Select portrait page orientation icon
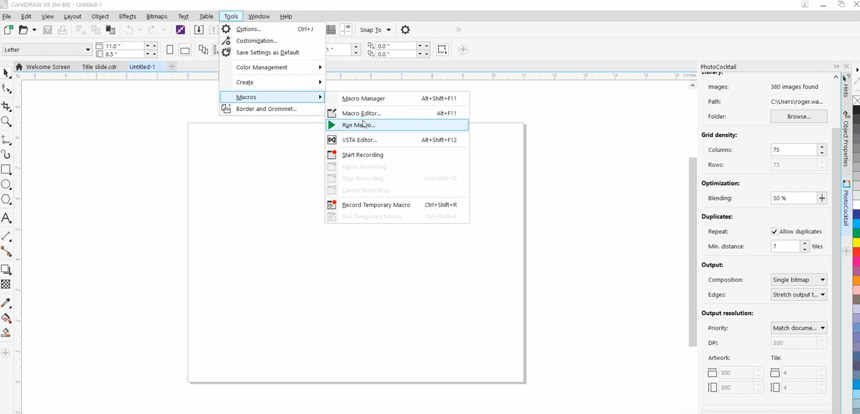 click(169, 50)
